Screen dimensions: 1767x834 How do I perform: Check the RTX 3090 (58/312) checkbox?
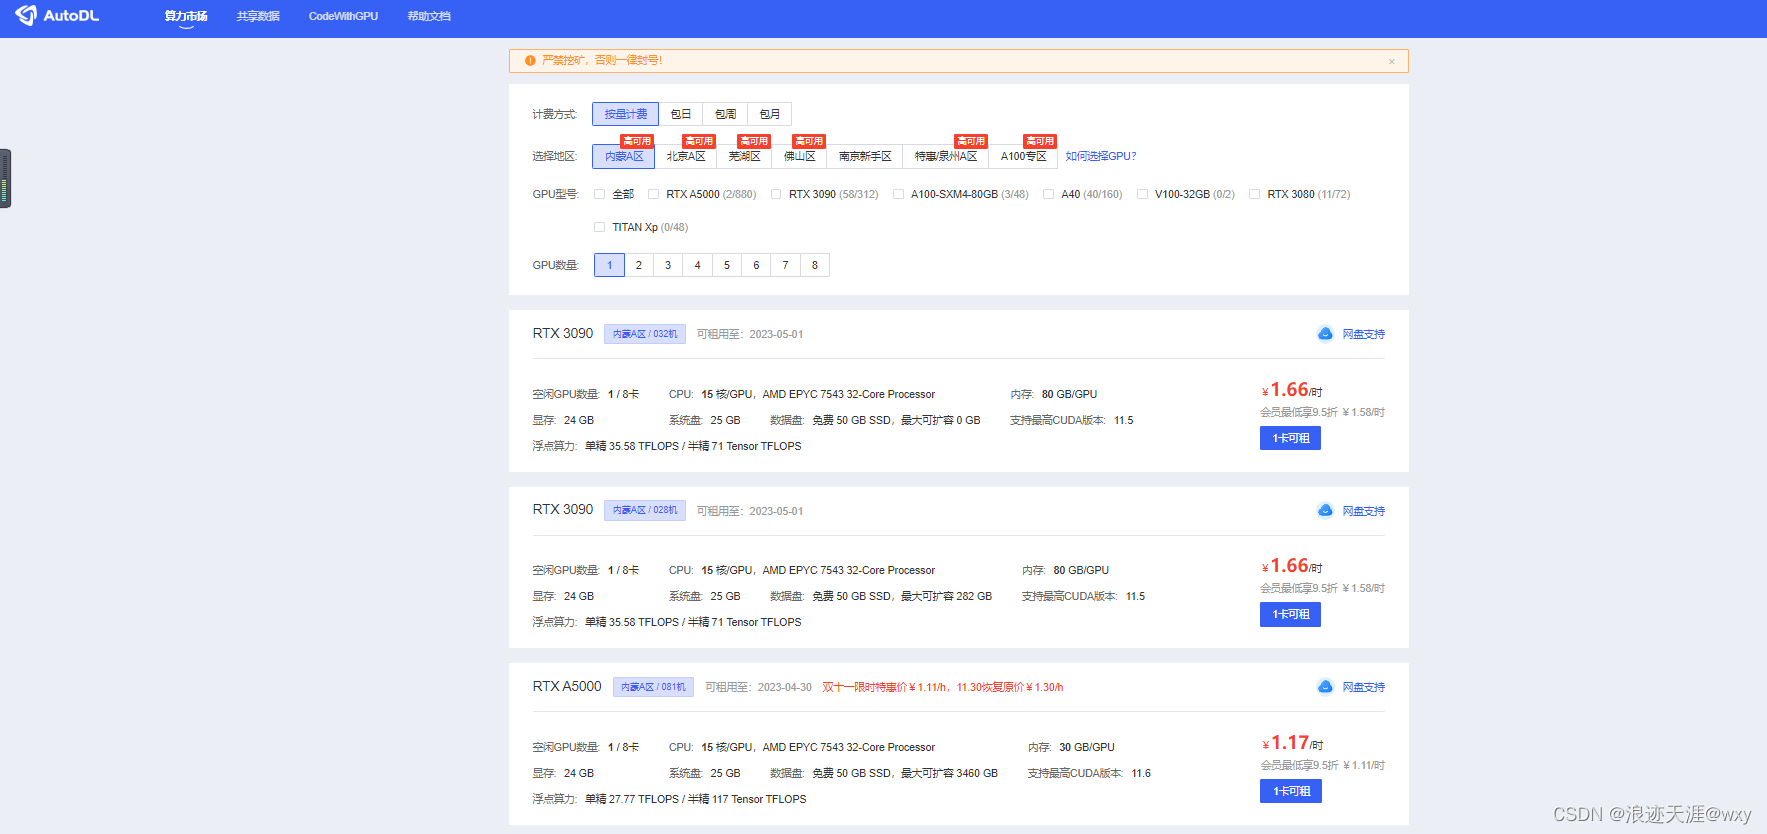[776, 194]
